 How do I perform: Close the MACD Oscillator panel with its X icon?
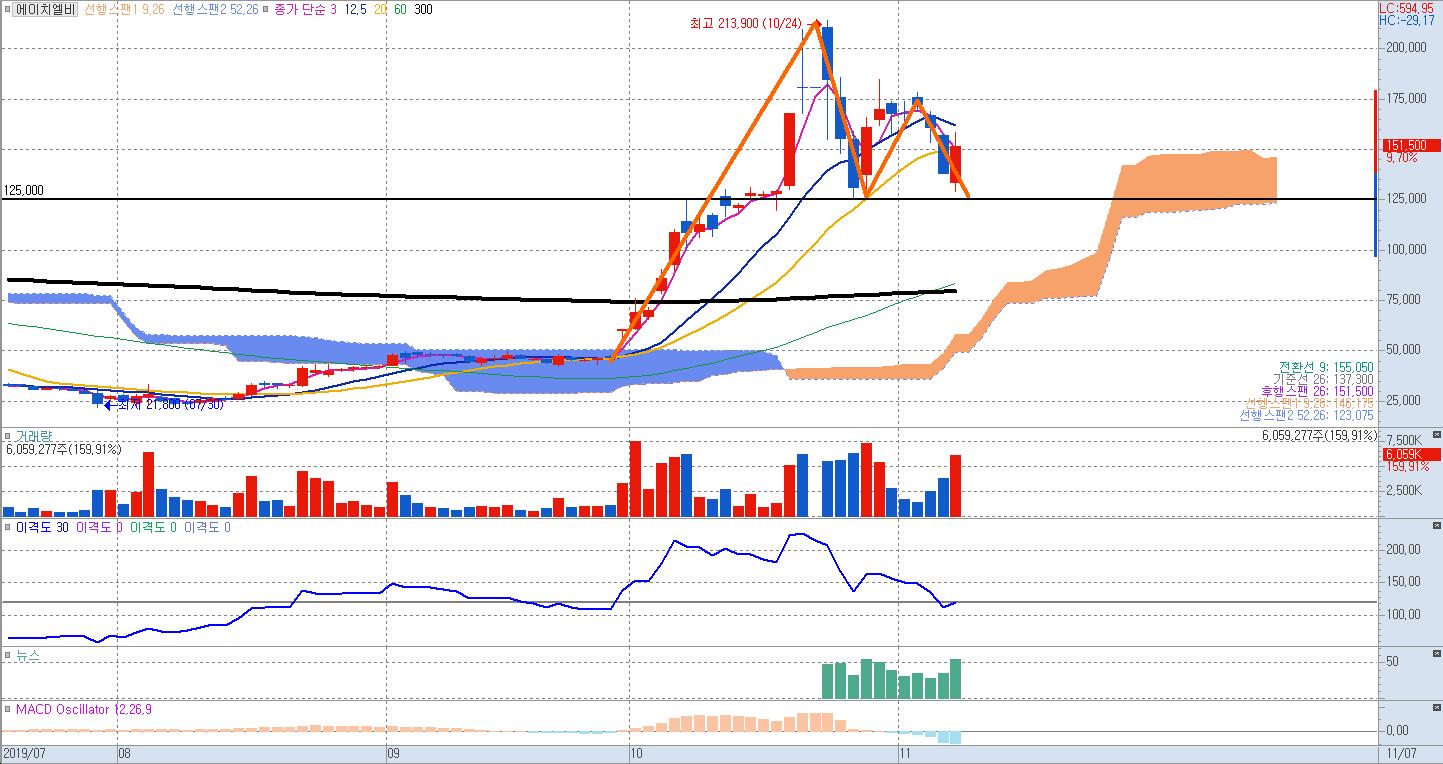(x=1437, y=707)
